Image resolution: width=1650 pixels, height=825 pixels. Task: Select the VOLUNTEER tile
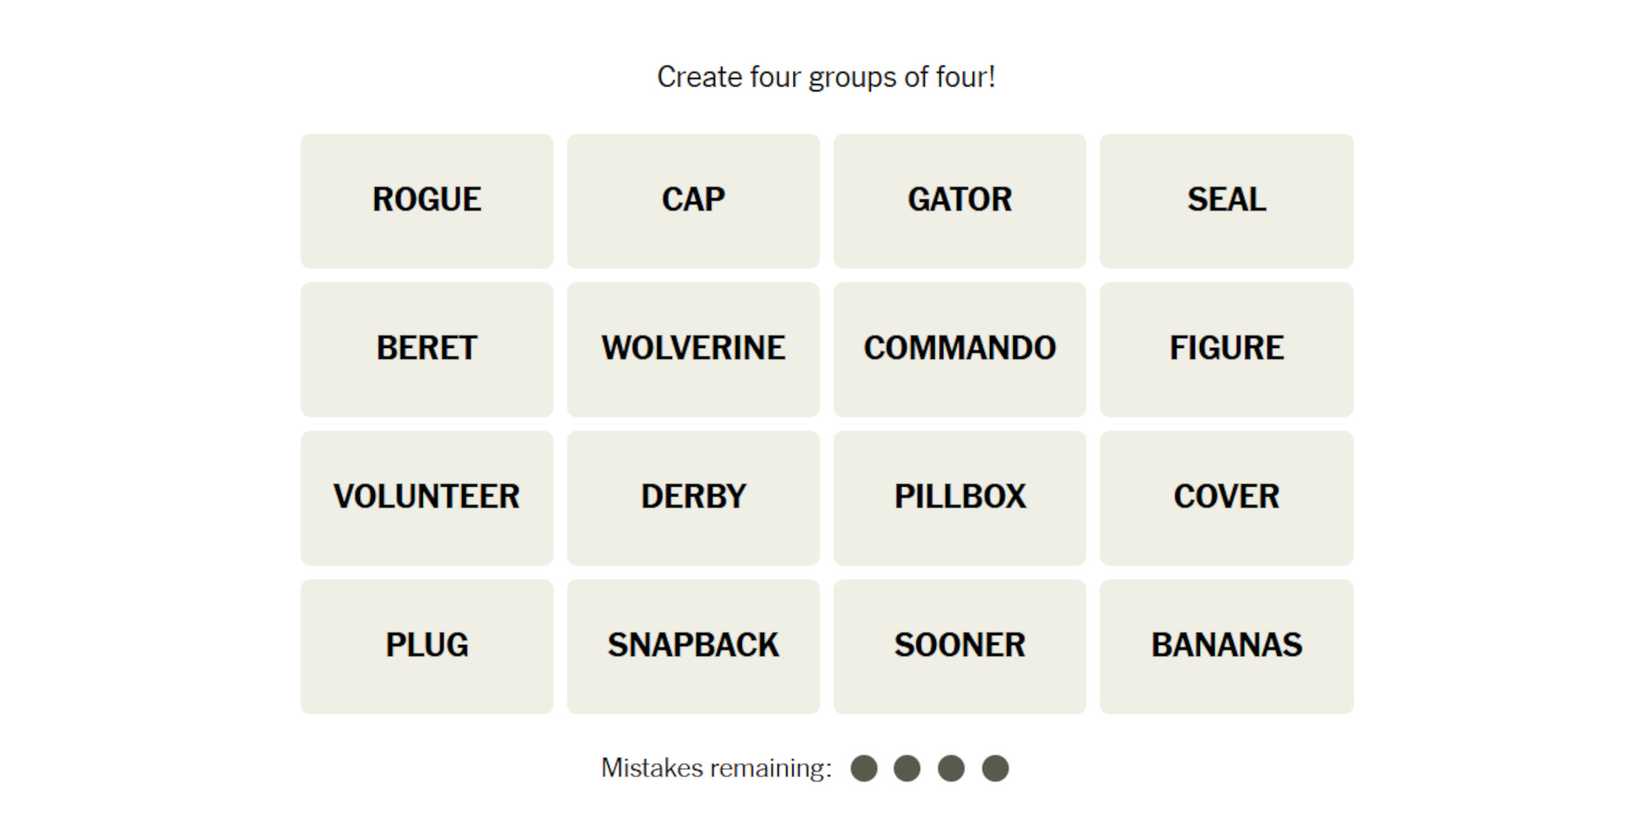pyautogui.click(x=427, y=498)
